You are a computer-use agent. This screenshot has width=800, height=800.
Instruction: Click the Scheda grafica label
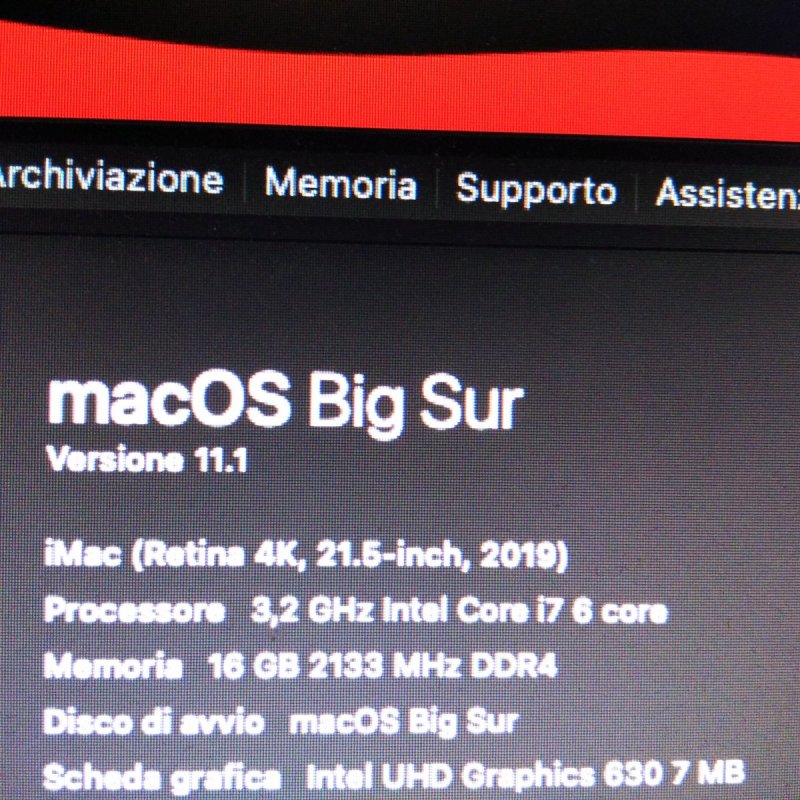pyautogui.click(x=162, y=778)
